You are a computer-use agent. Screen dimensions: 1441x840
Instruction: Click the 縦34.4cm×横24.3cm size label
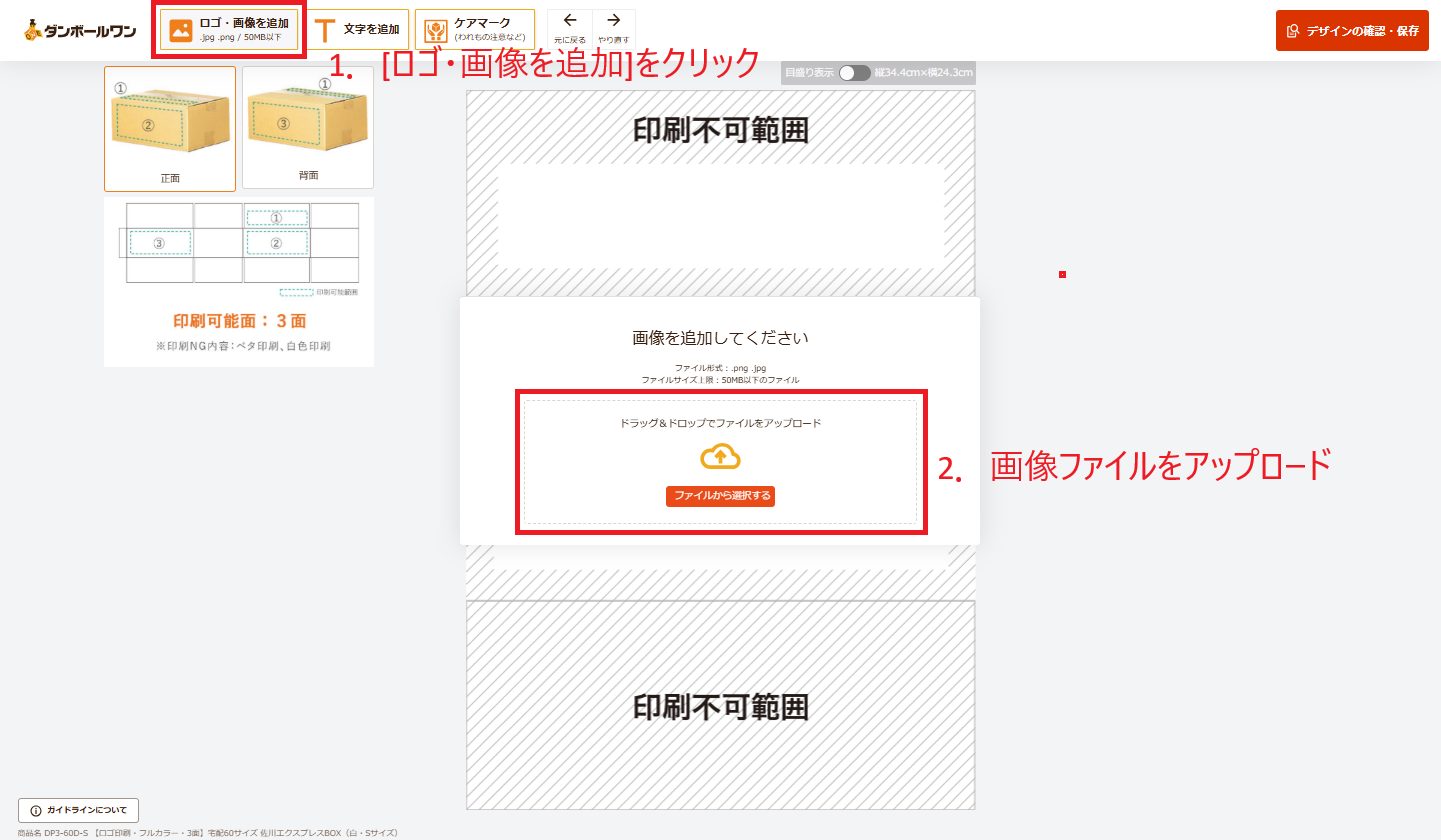[x=922, y=73]
